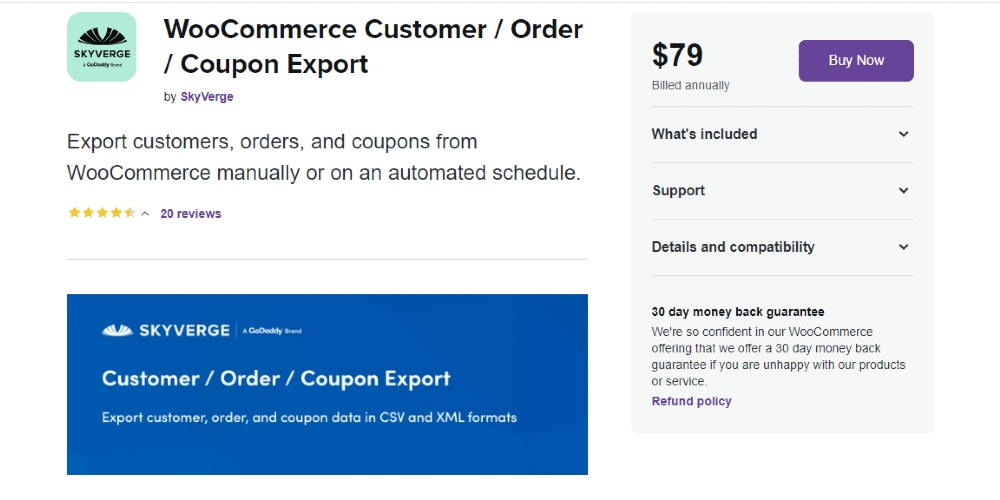Viewport: 1000px width, 500px height.
Task: Click the GoDaddy Brand text in the banner
Action: [272, 331]
